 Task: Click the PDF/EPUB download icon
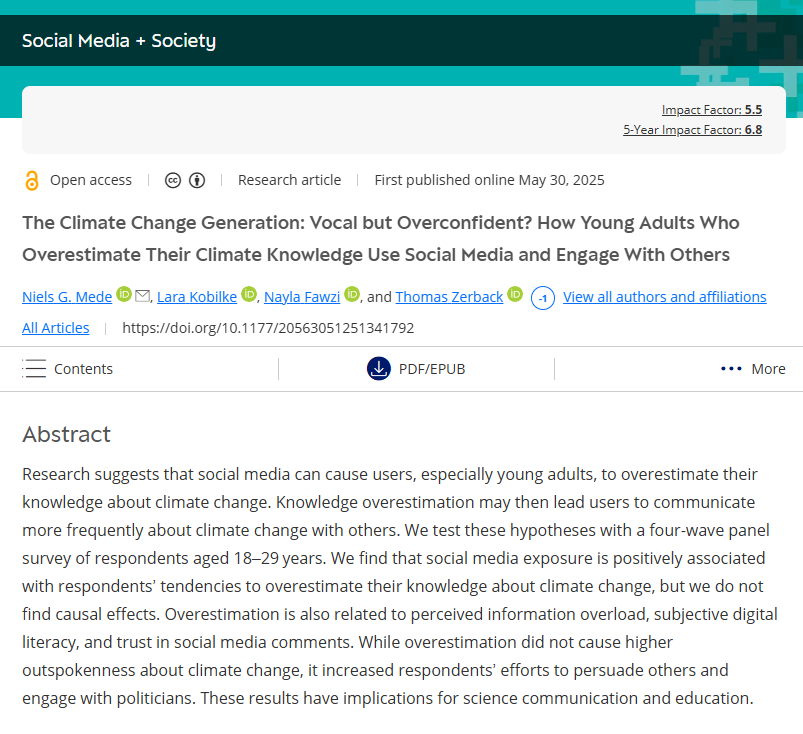[379, 369]
